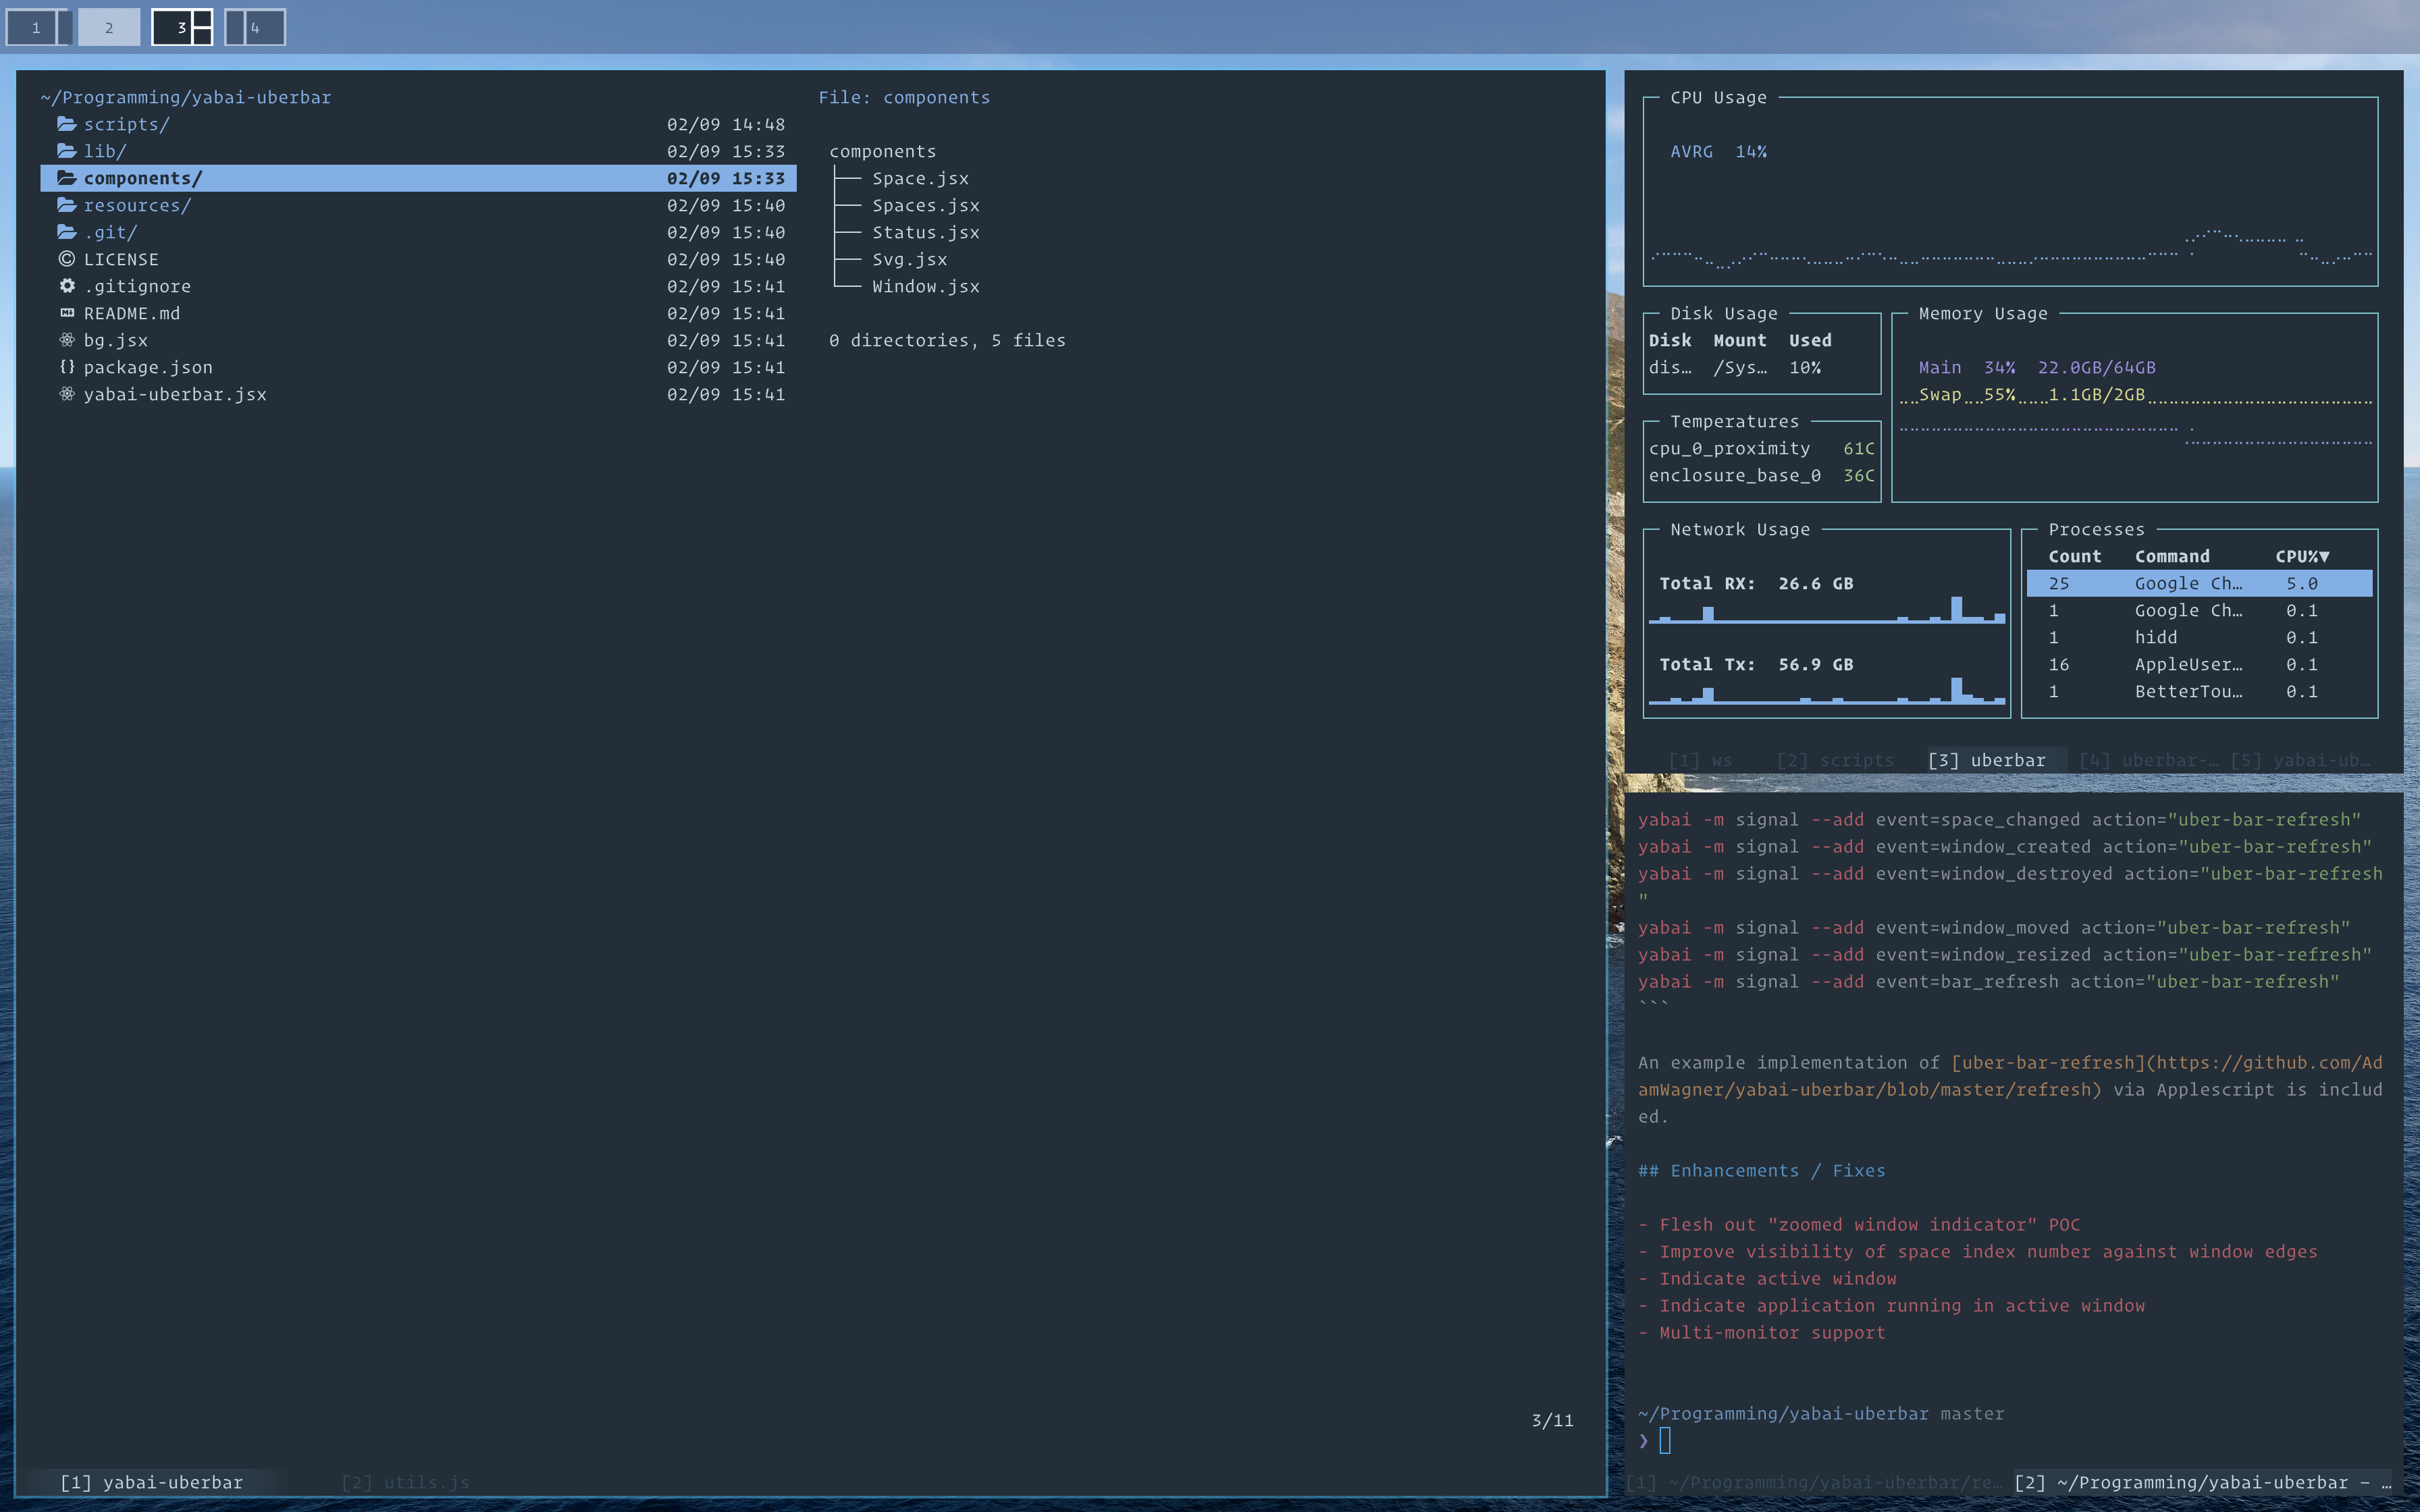Select the components/ directory row
Image resolution: width=2420 pixels, height=1512 pixels.
point(418,178)
